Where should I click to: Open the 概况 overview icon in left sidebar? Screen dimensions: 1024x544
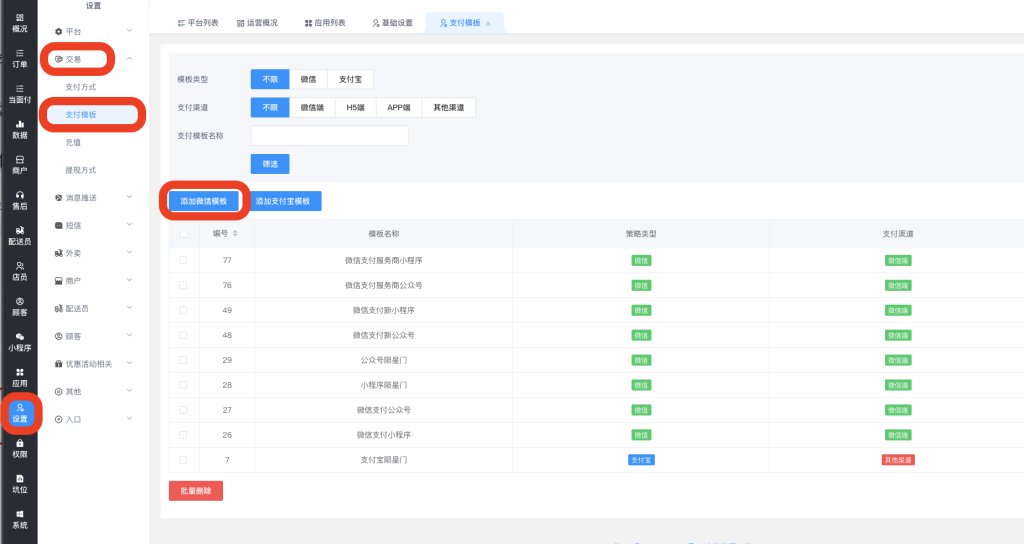[19, 23]
